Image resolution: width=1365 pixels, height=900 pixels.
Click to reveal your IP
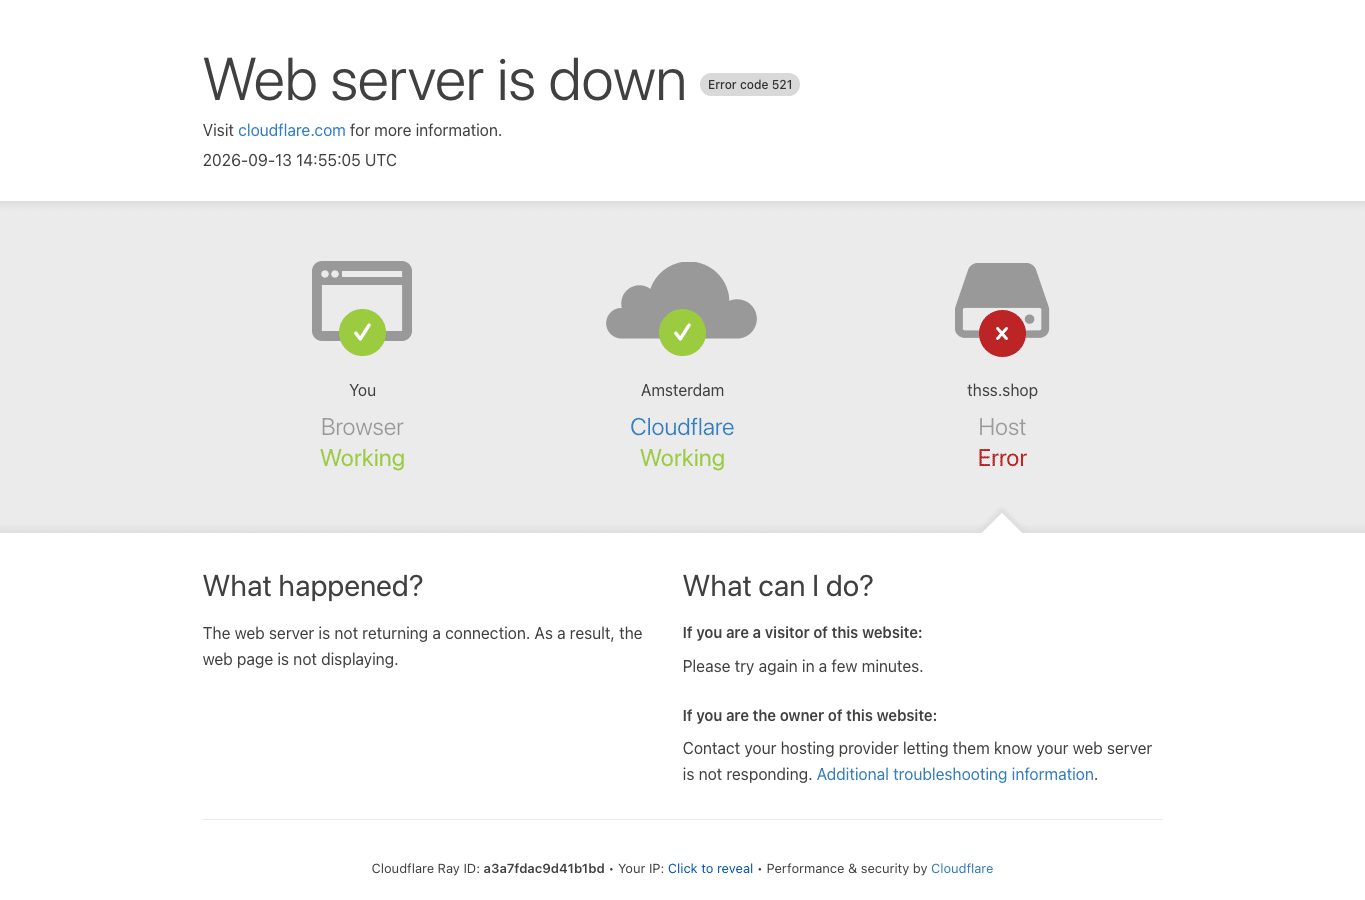[x=710, y=868]
